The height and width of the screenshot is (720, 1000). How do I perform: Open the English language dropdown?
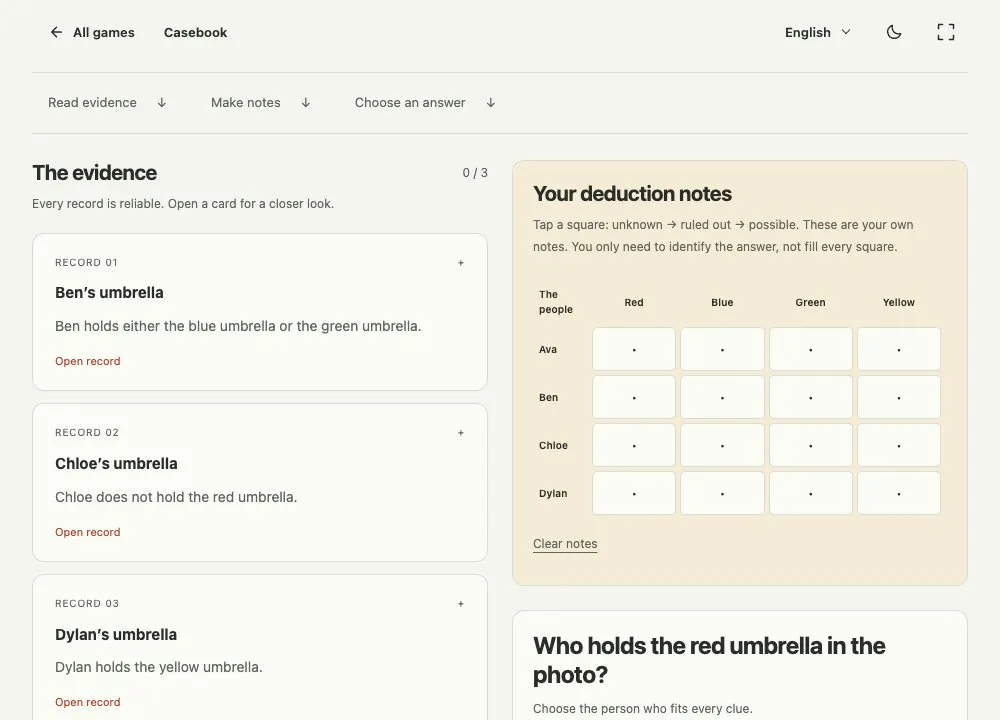tap(818, 33)
